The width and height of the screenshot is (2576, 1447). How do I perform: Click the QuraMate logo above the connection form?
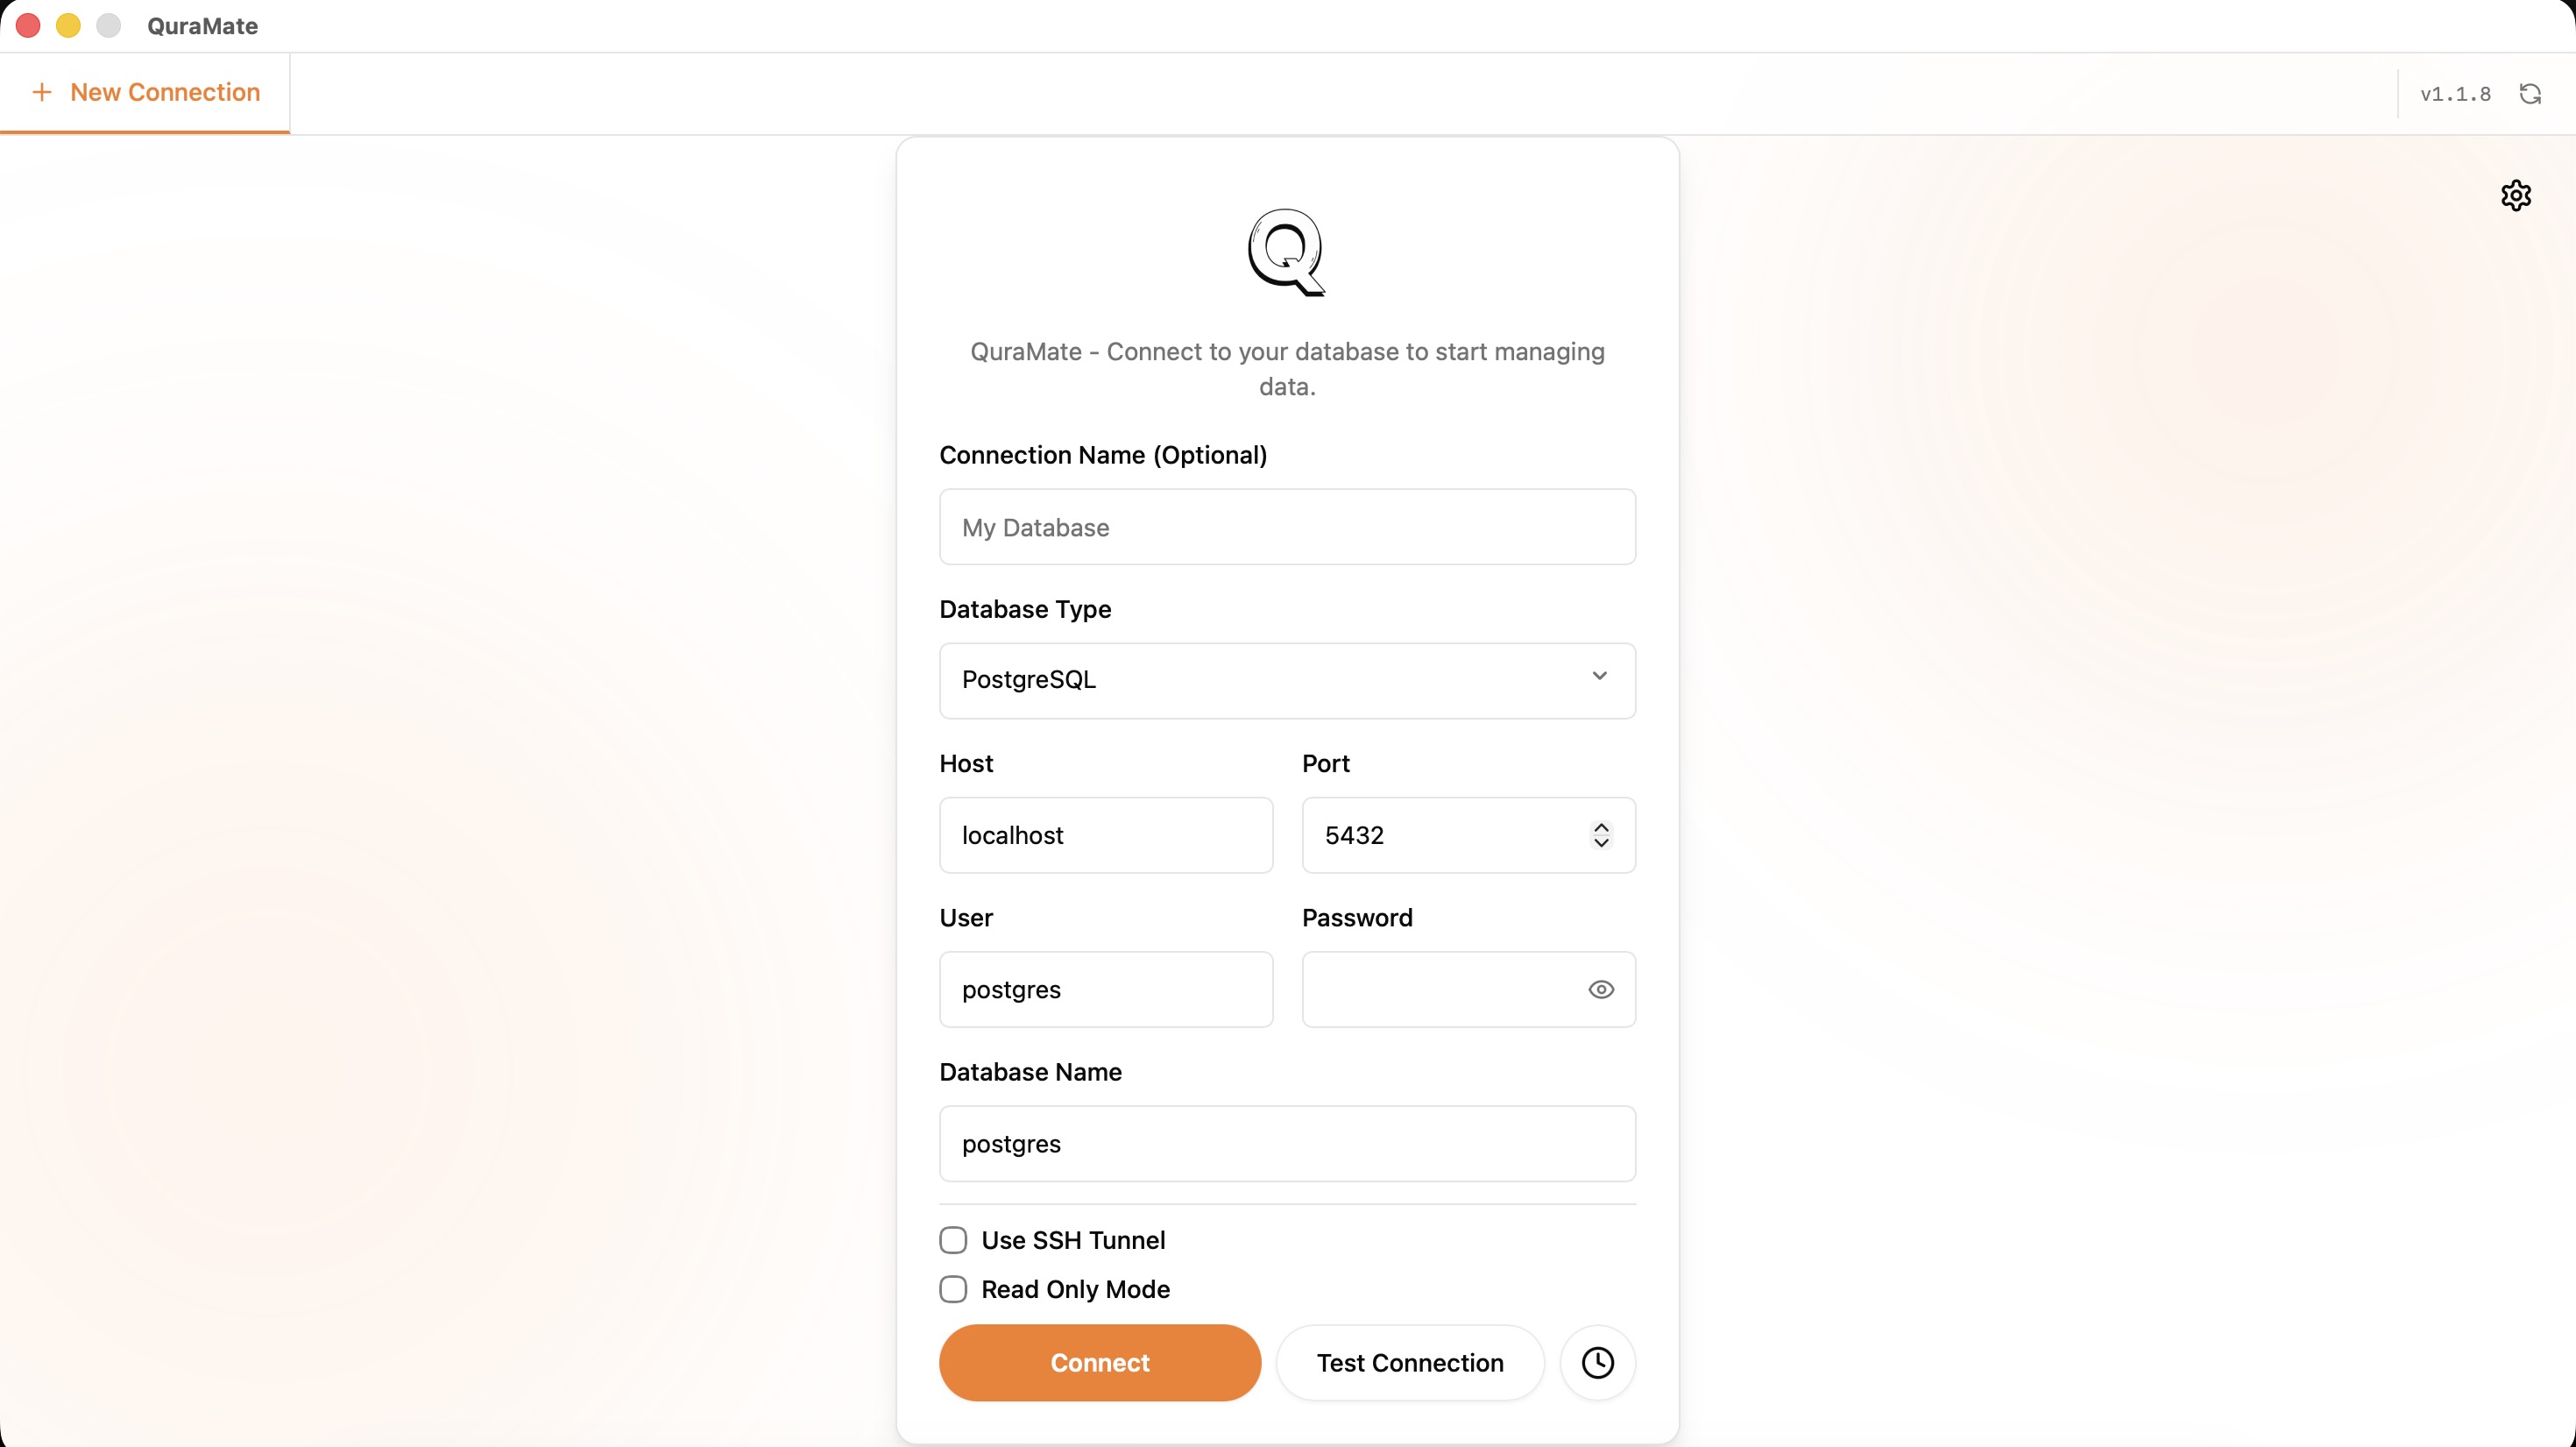[1286, 252]
